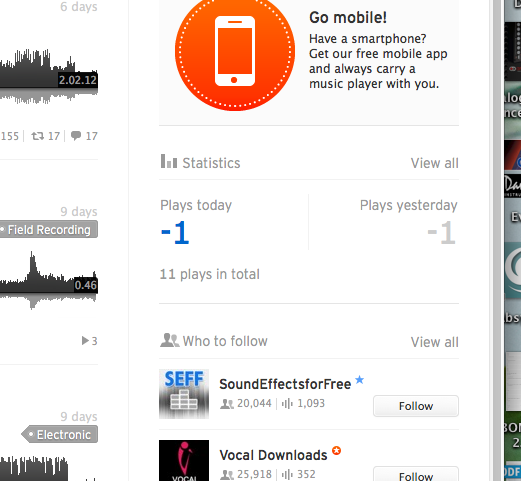
Task: Click the Who to follow people icon
Action: (169, 340)
